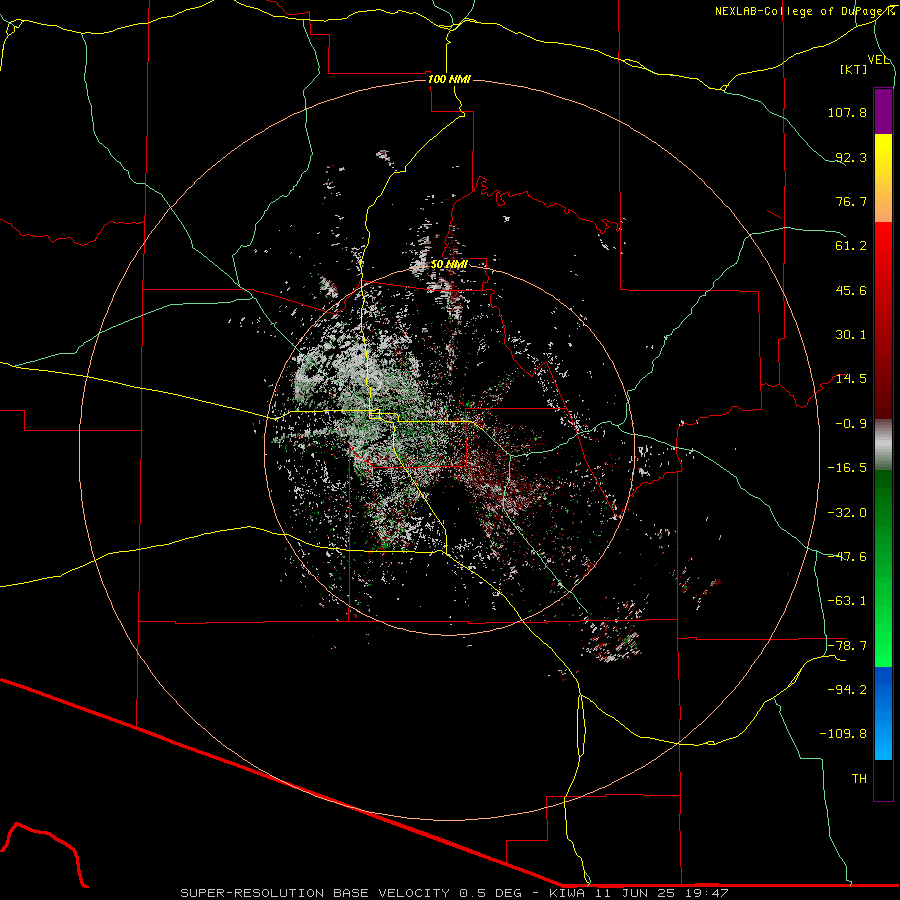
Task: Click the -0.9 scale value
Action: click(851, 424)
